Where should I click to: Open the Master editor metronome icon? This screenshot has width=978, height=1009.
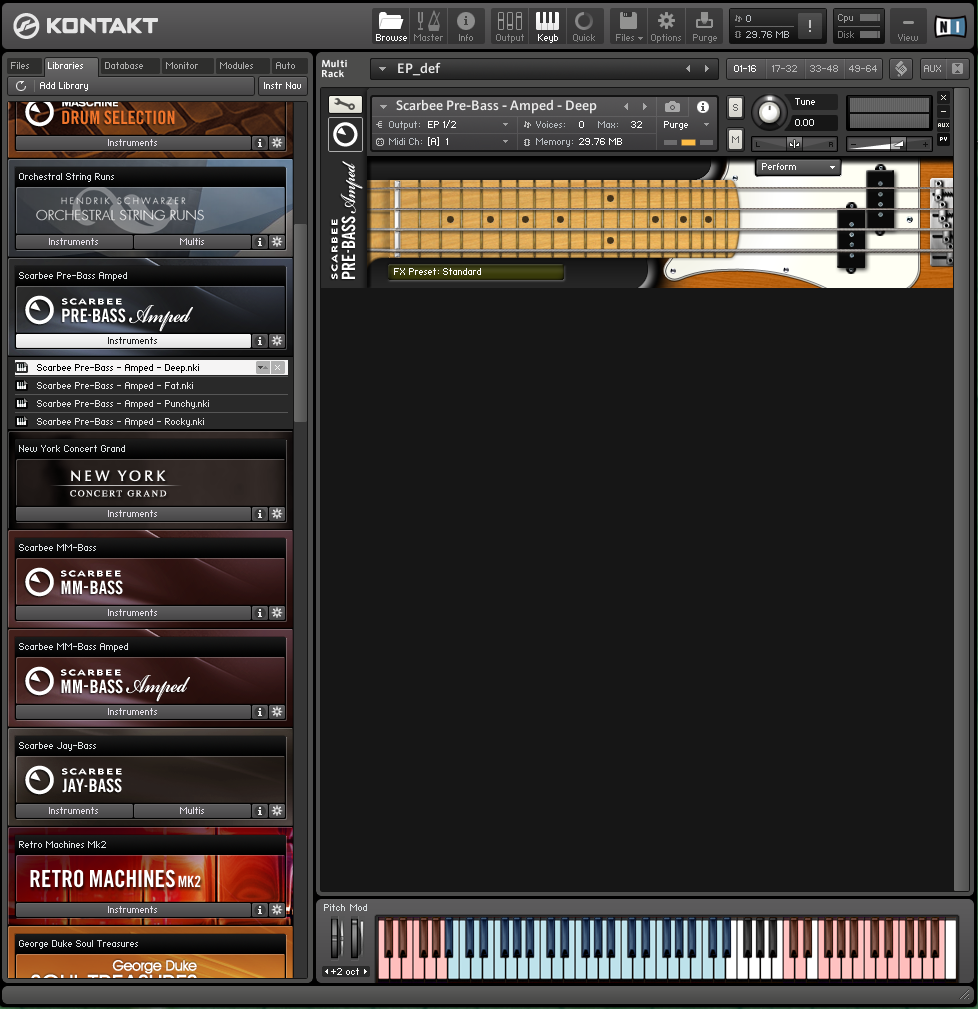coord(428,27)
